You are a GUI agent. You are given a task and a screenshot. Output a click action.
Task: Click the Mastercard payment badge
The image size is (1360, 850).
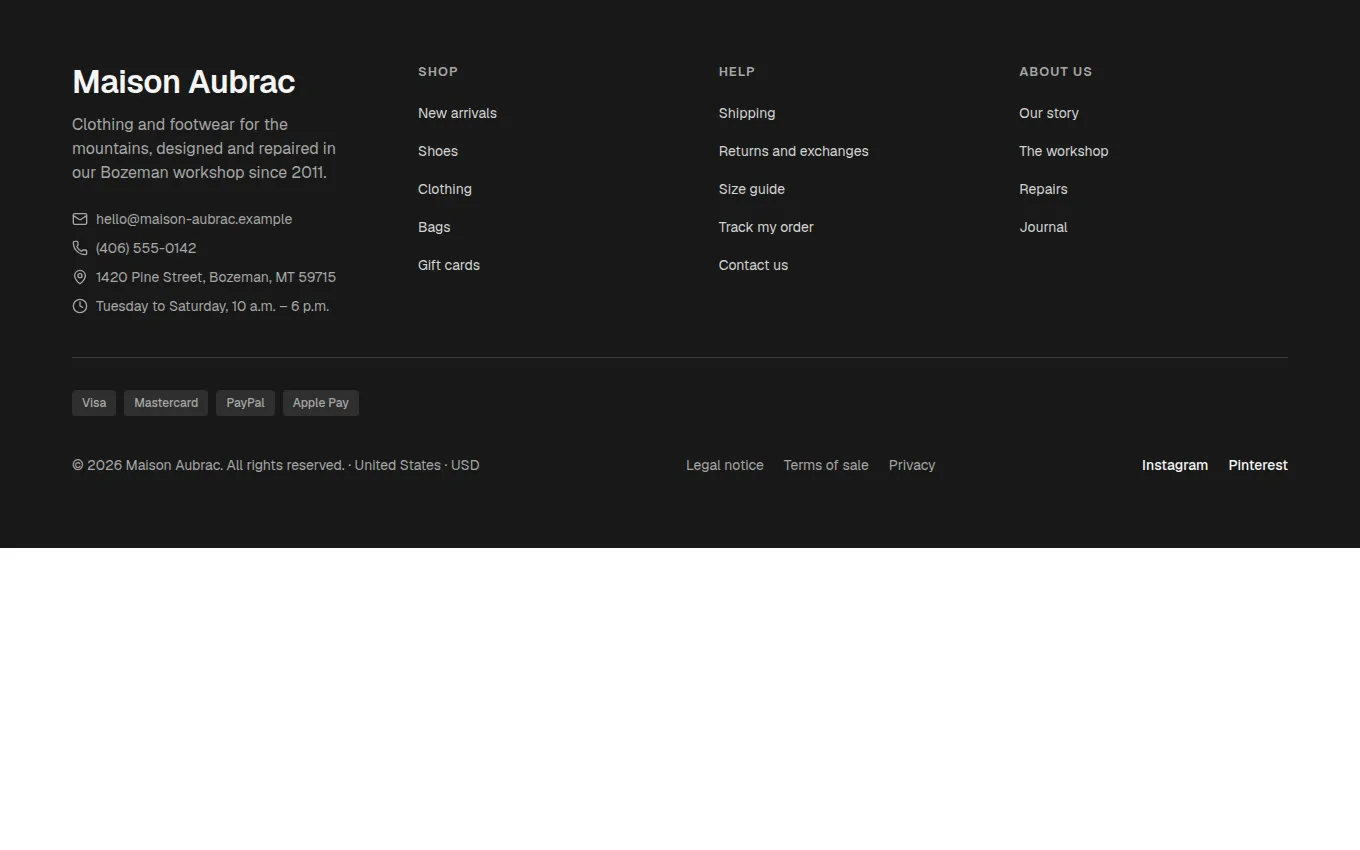(x=166, y=403)
